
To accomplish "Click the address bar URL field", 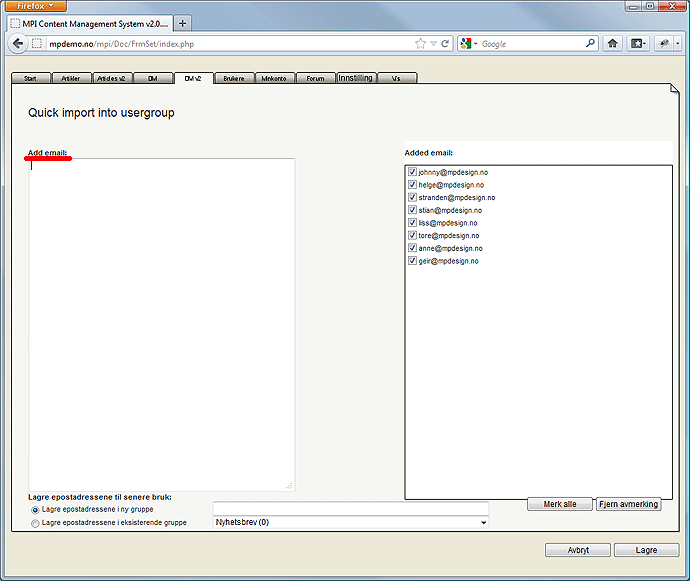I will (229, 44).
